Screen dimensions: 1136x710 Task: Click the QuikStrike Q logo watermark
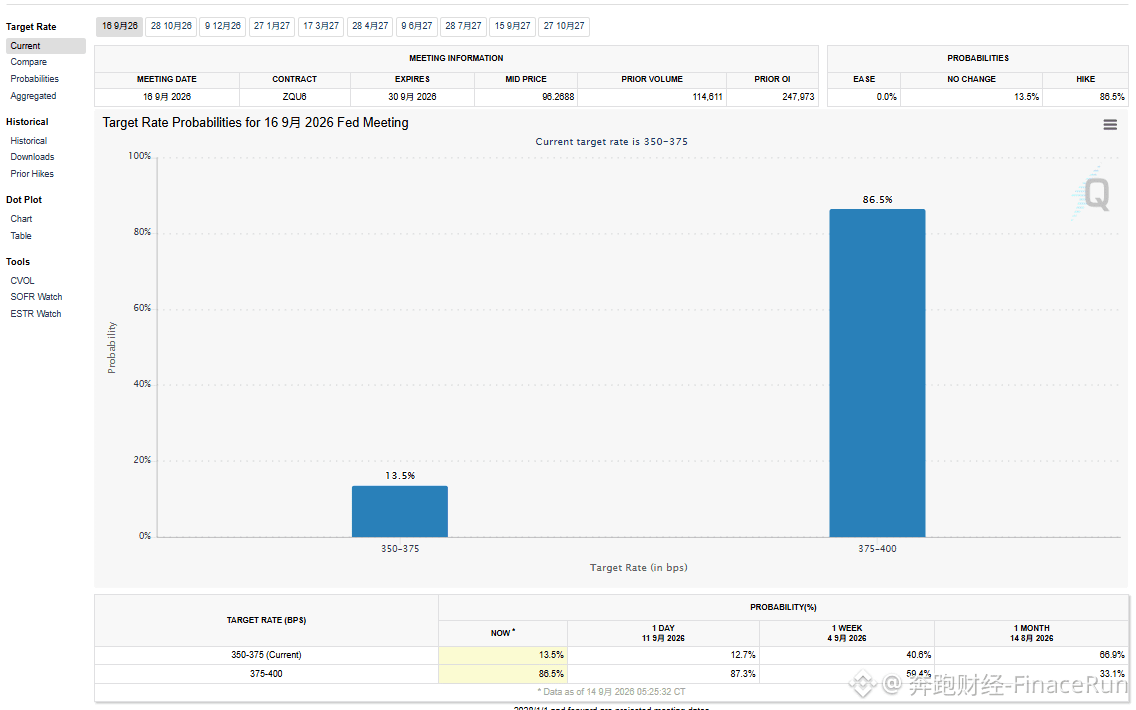[x=1092, y=193]
